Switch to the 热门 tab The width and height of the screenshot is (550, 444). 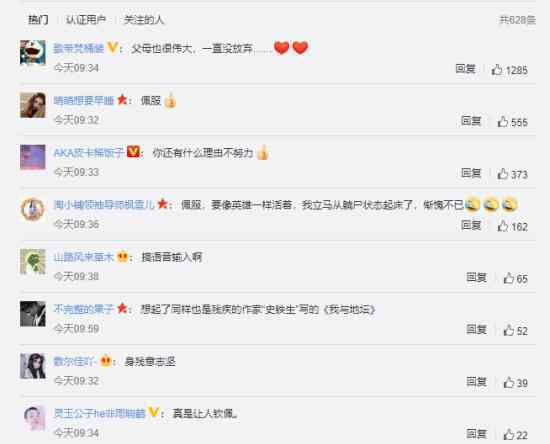(x=38, y=20)
